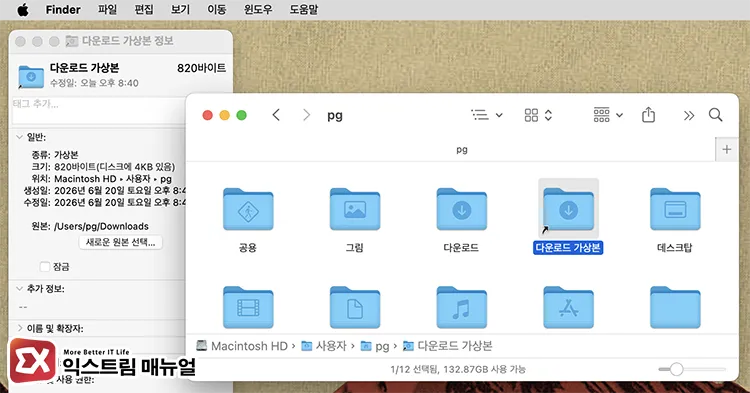The width and height of the screenshot is (750, 393).
Task: Select the movies folder with film icon
Action: coord(248,307)
